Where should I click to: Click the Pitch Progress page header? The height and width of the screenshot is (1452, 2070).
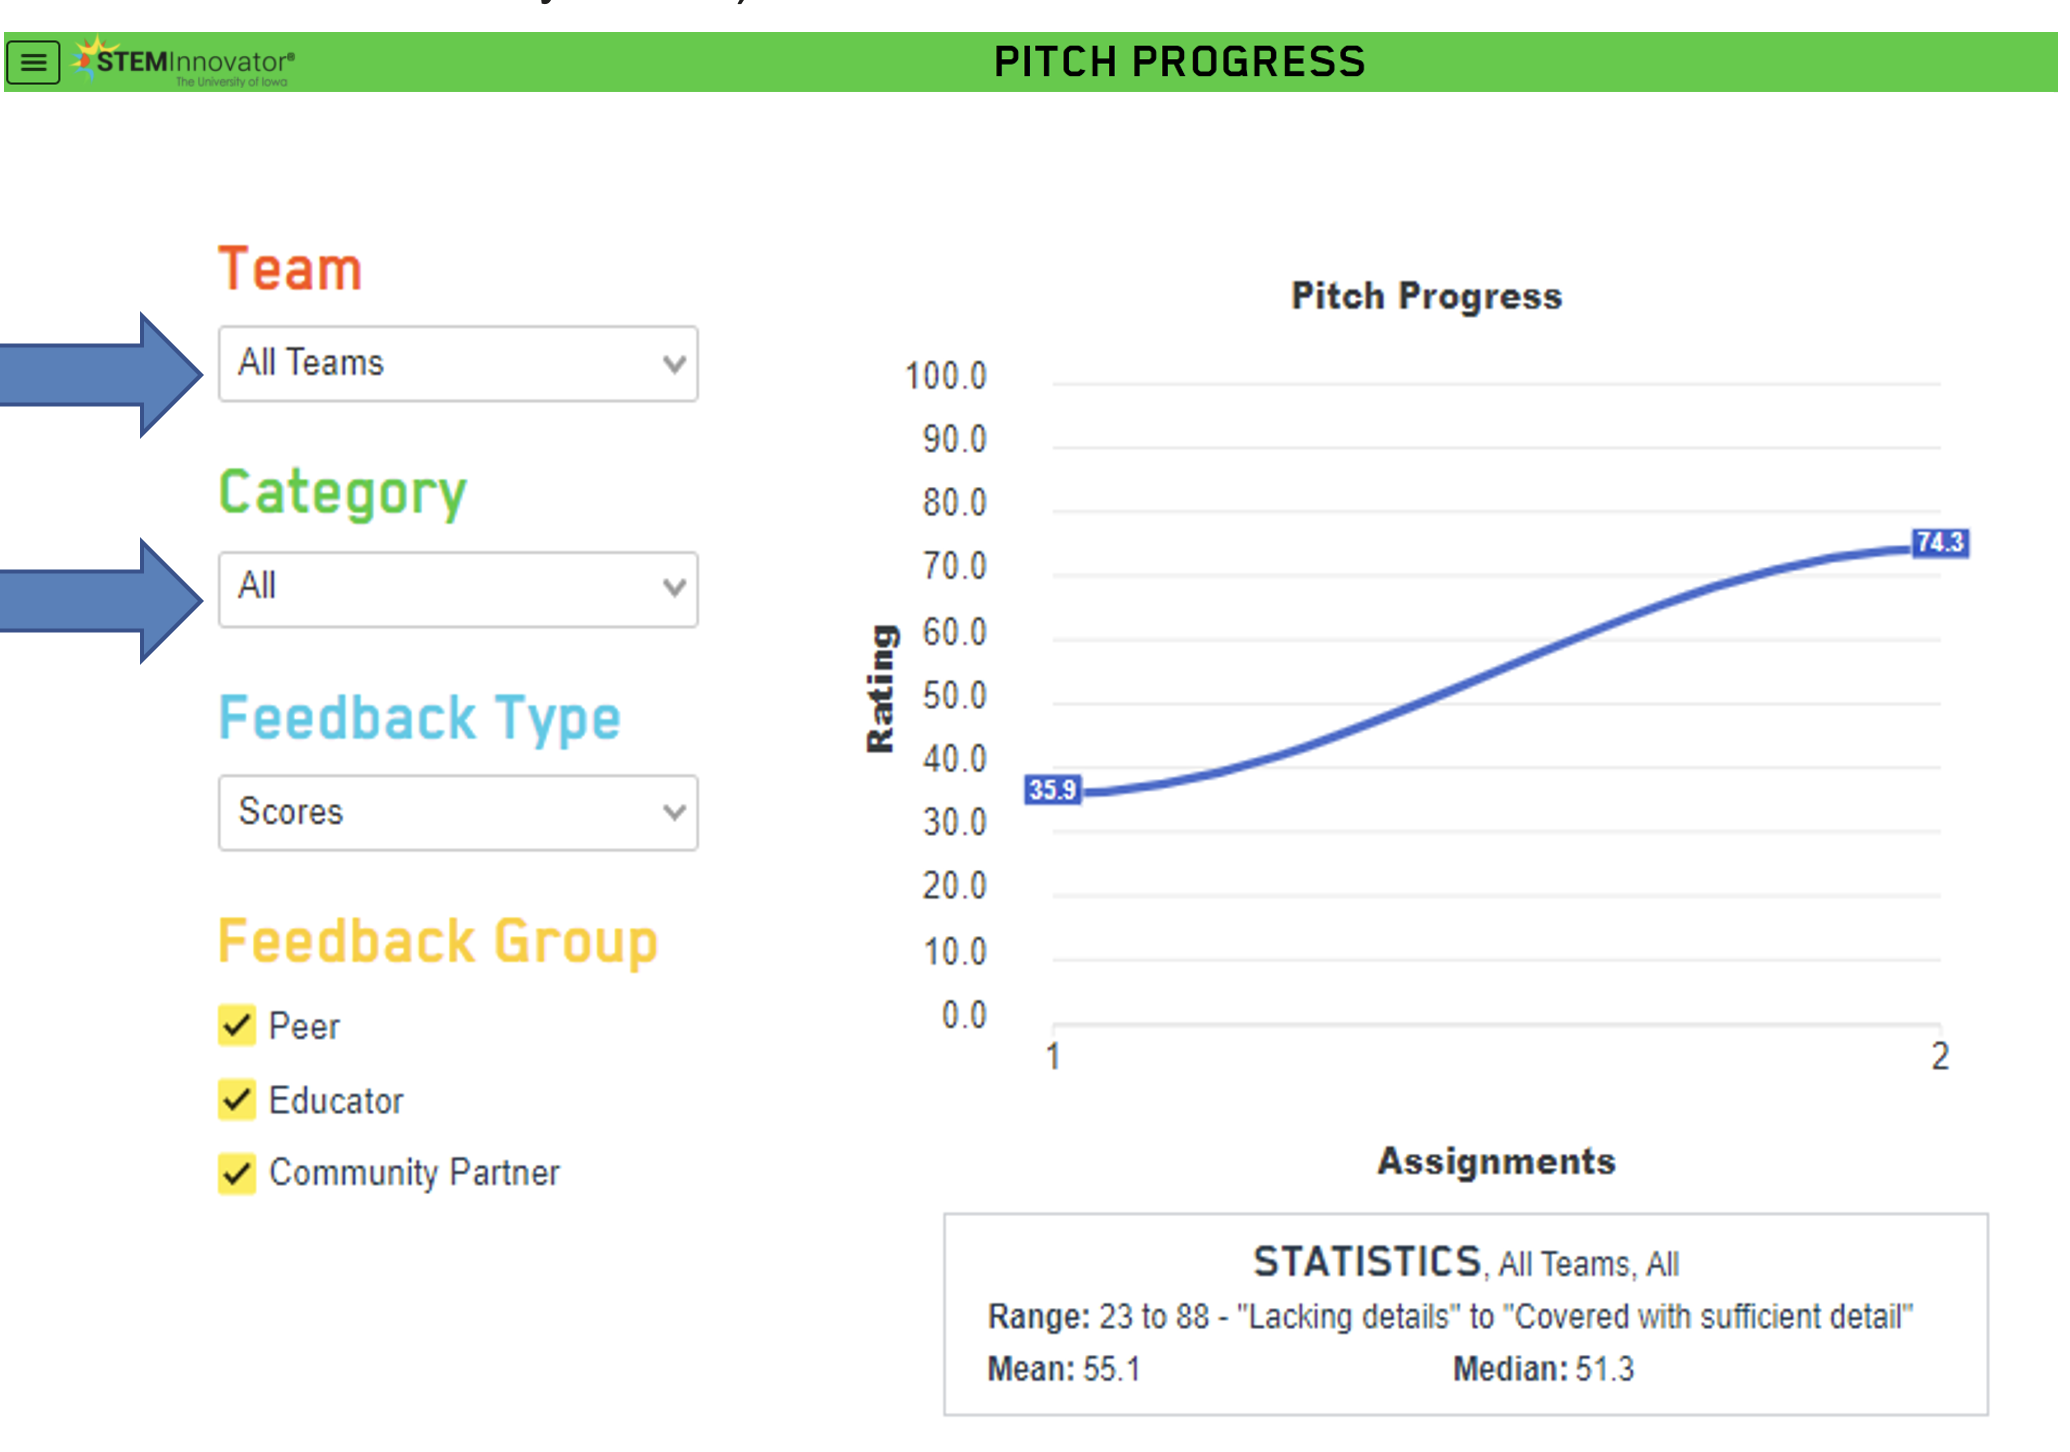coord(1179,62)
